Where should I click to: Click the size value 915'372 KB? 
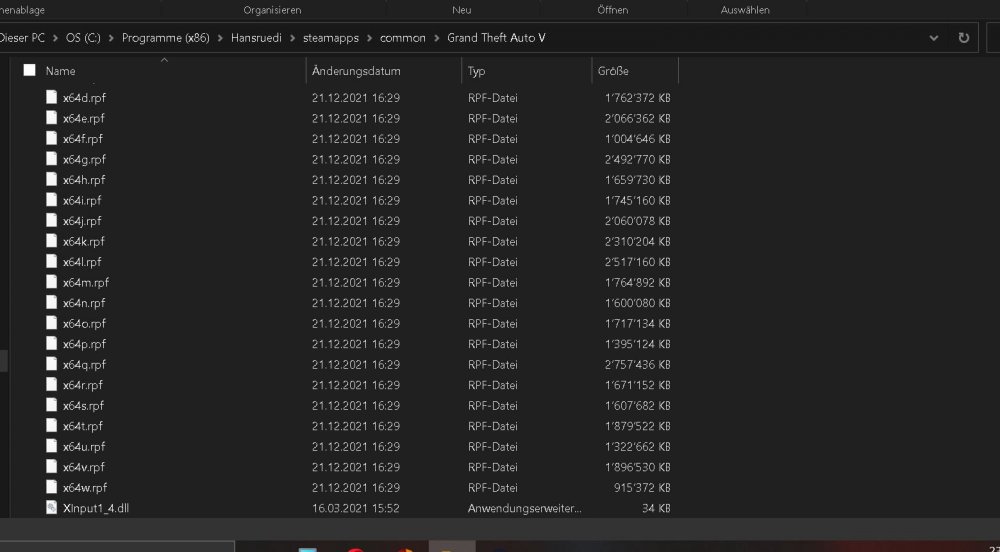pyautogui.click(x=642, y=488)
